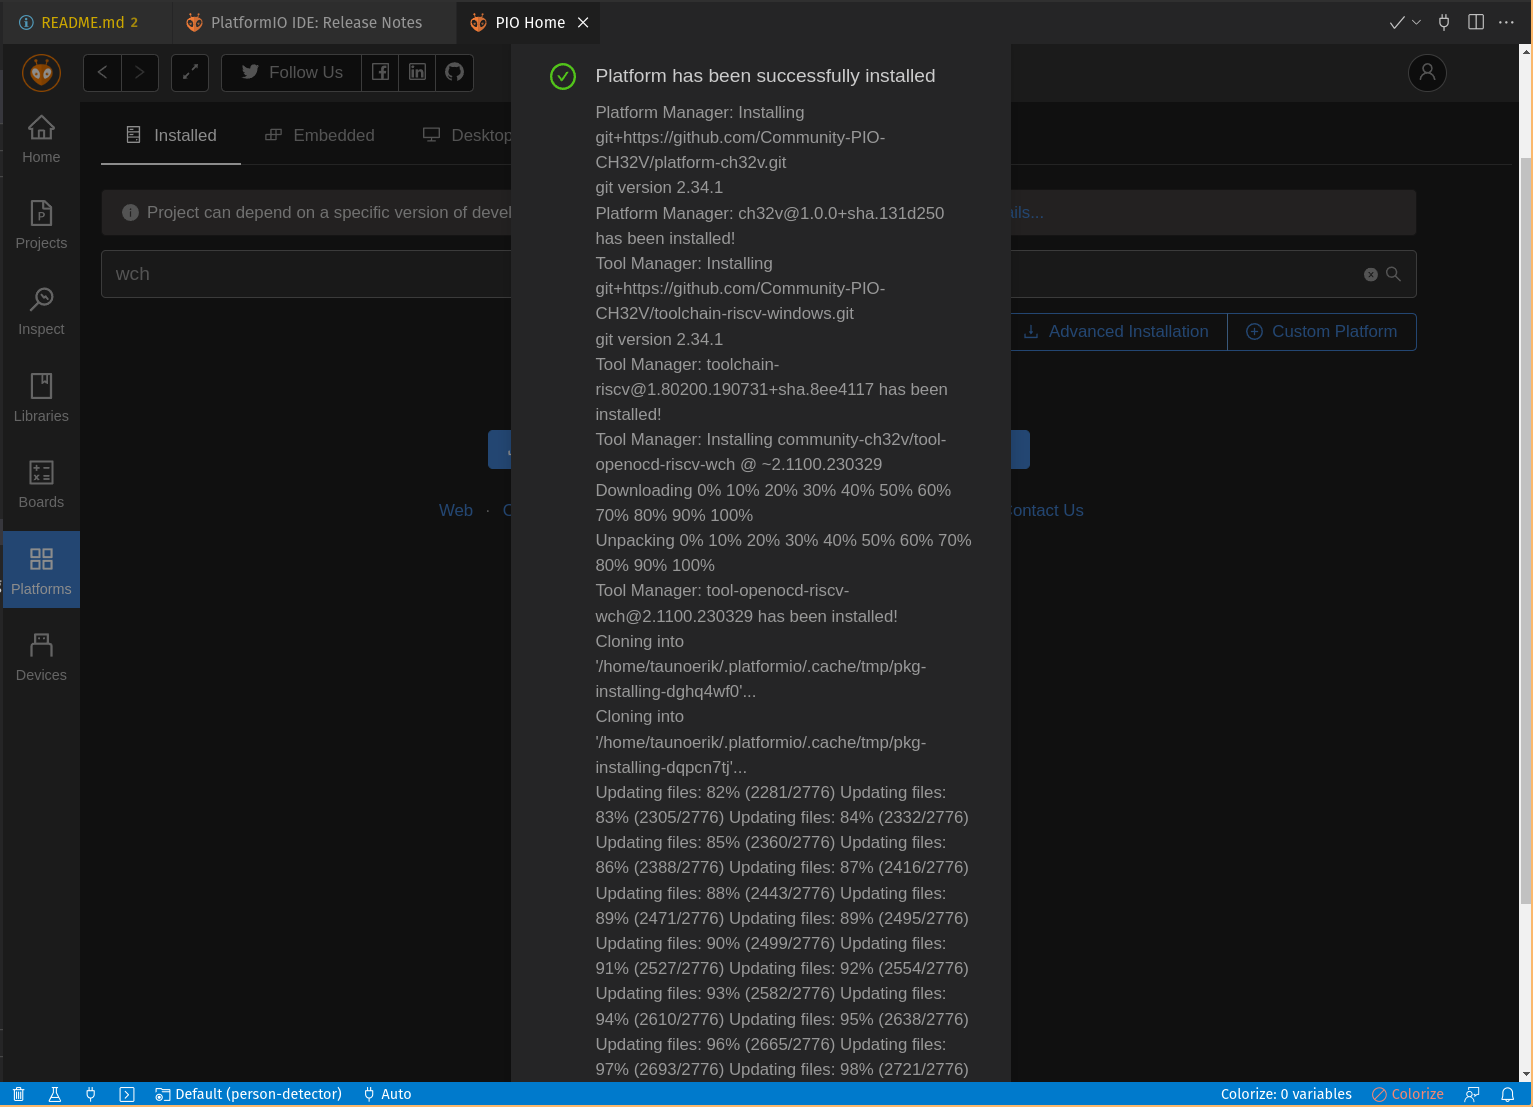Click the account profile icon
The height and width of the screenshot is (1107, 1533).
1427,72
